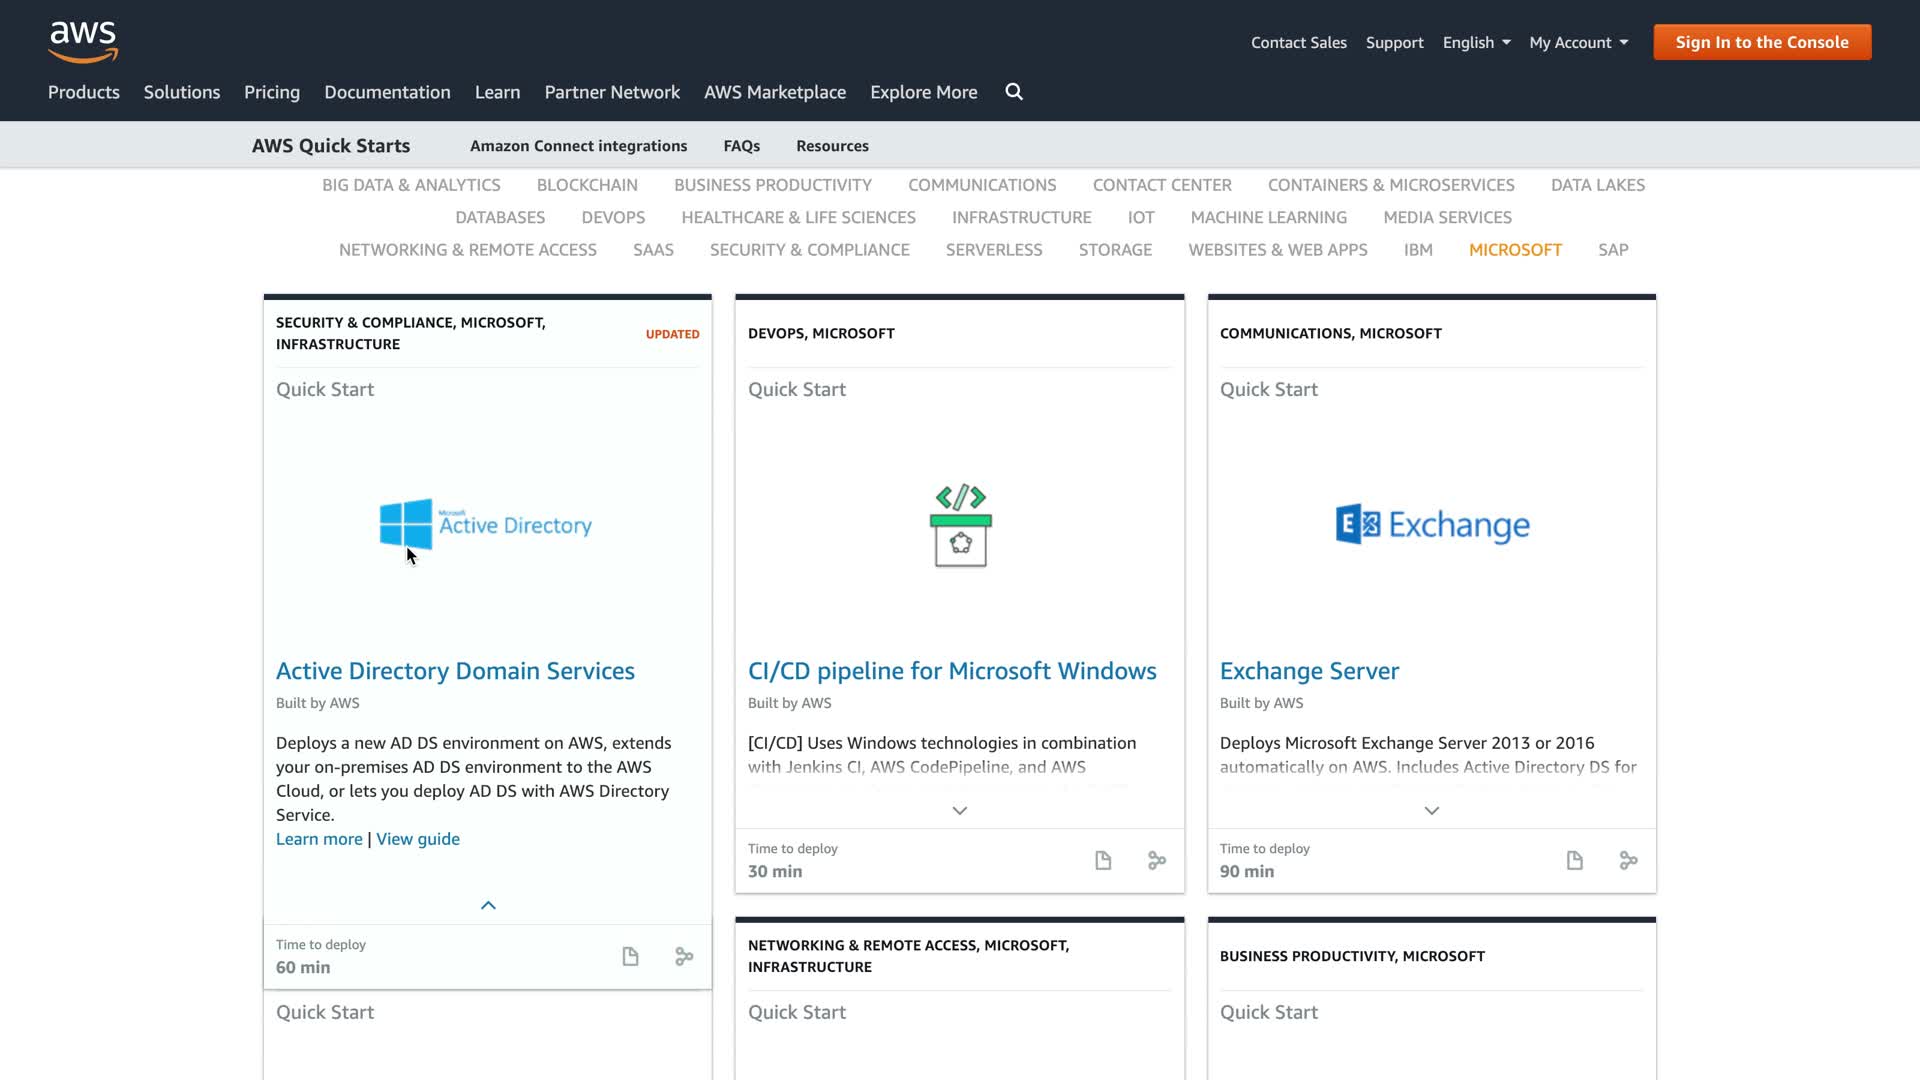Click source code icon on Active Directory card
Viewport: 1920px width, 1080px height.
[684, 957]
